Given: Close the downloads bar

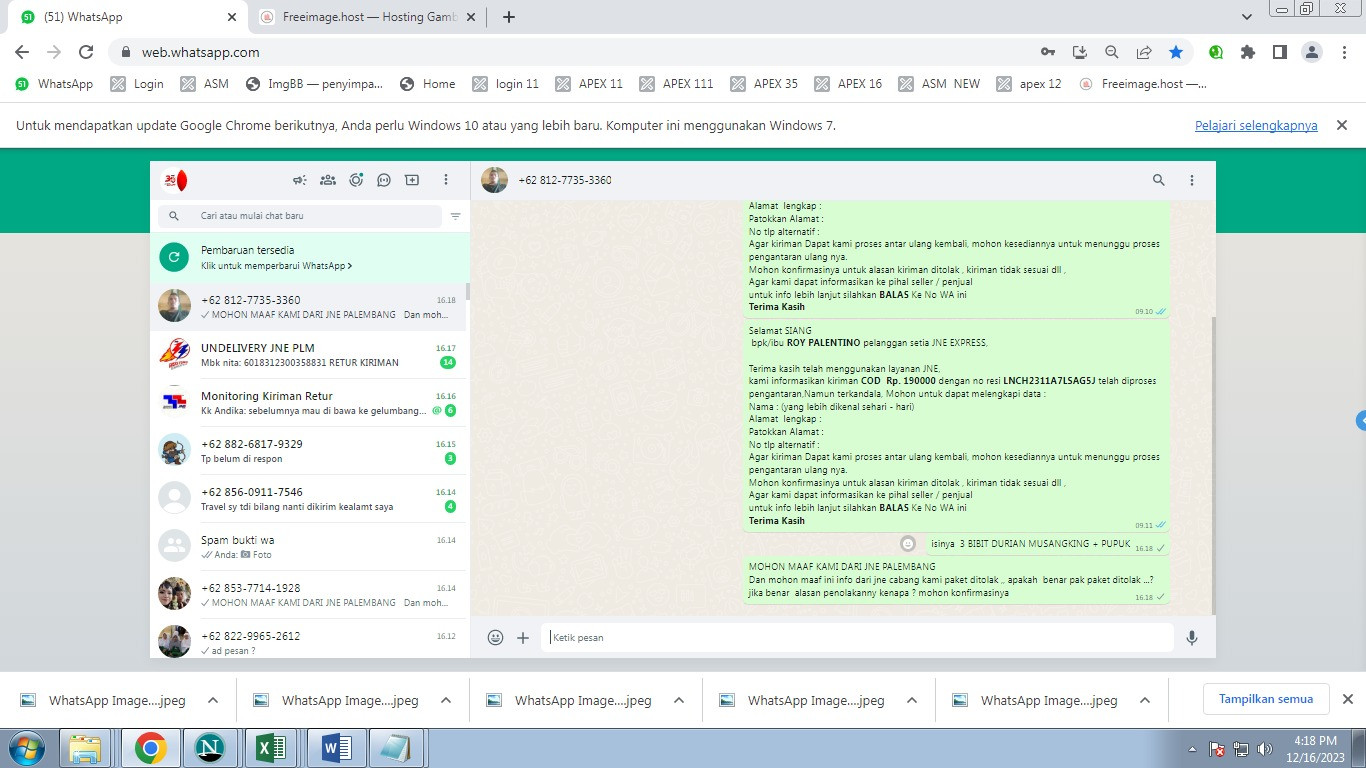Looking at the screenshot, I should (1347, 699).
